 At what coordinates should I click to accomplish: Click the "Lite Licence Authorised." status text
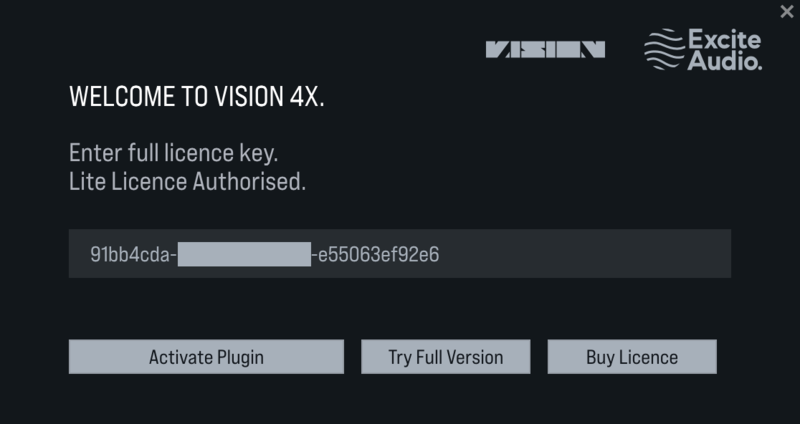pos(187,182)
